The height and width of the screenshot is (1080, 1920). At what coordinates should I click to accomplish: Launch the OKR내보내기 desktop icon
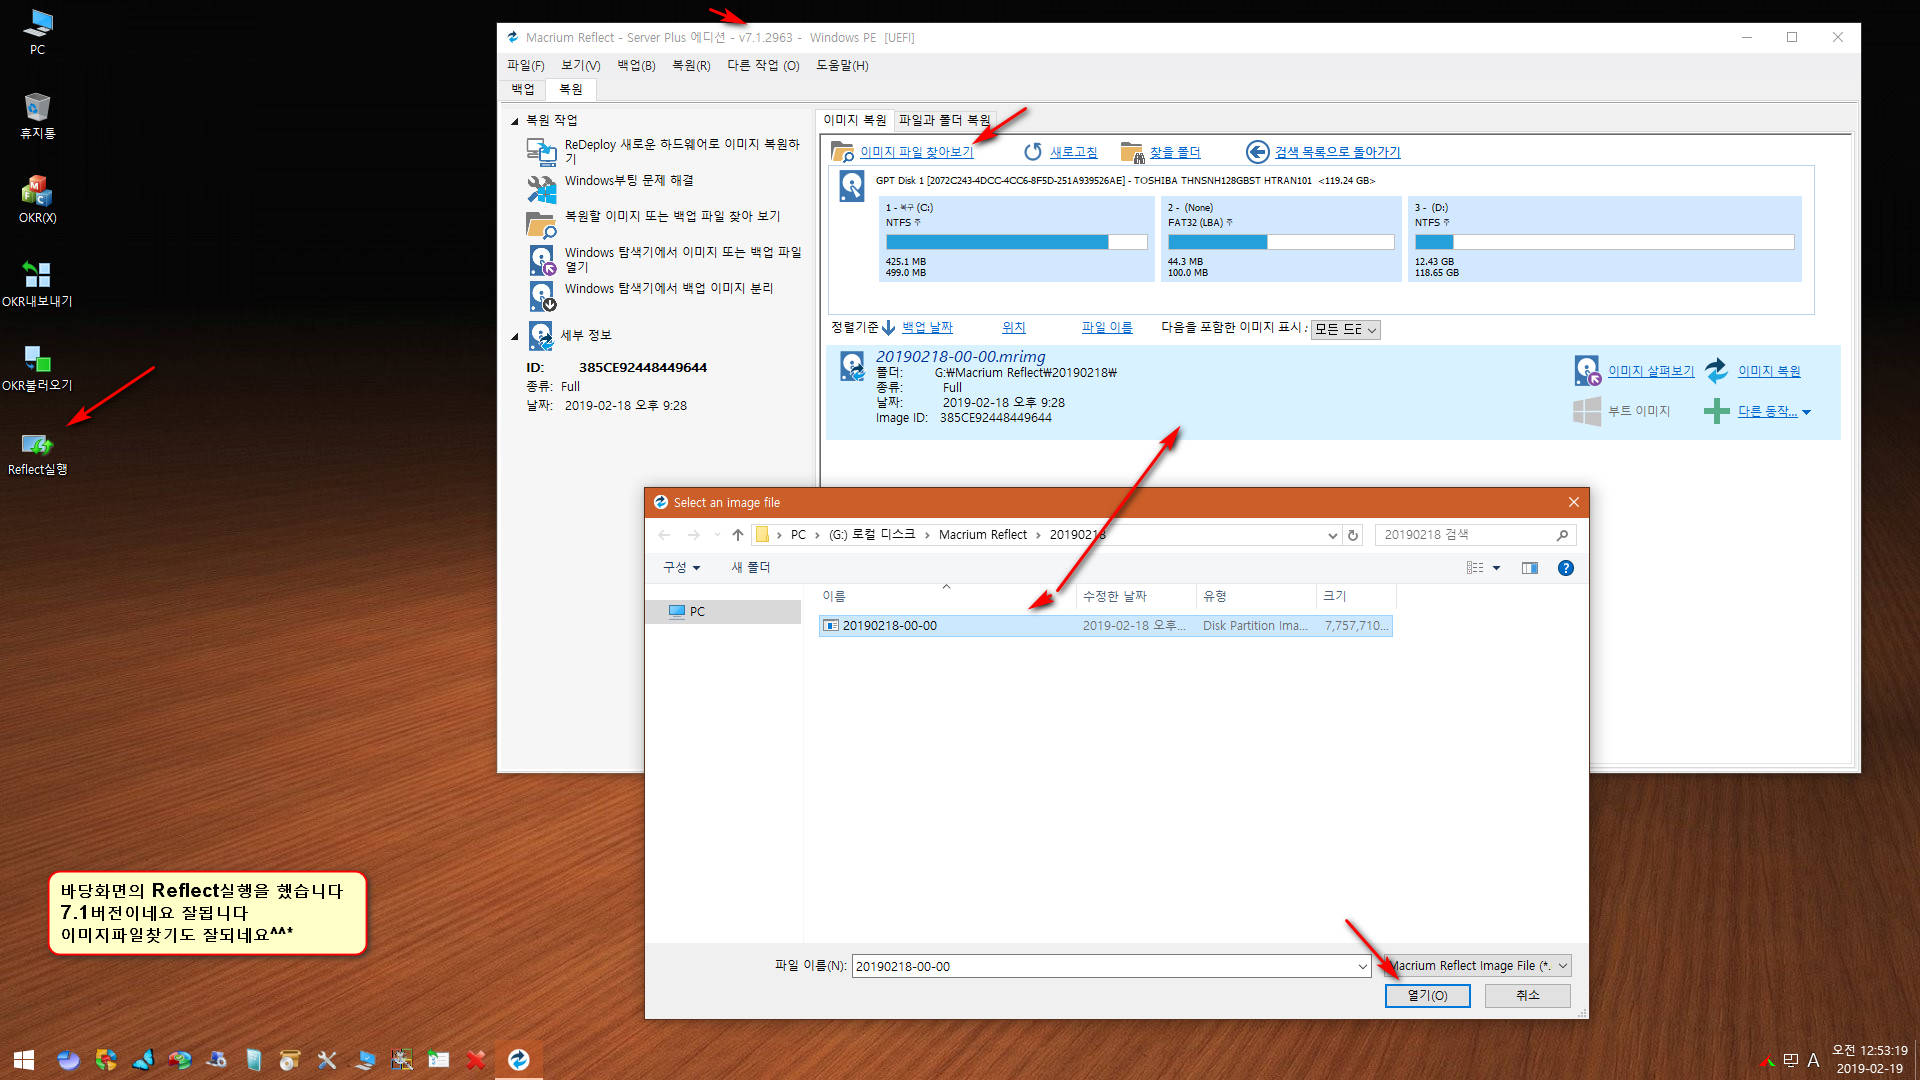point(37,283)
